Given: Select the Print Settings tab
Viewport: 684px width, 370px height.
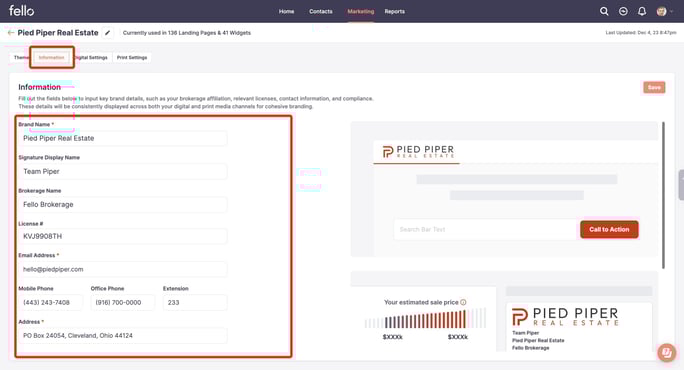Looking at the screenshot, I should [x=132, y=58].
